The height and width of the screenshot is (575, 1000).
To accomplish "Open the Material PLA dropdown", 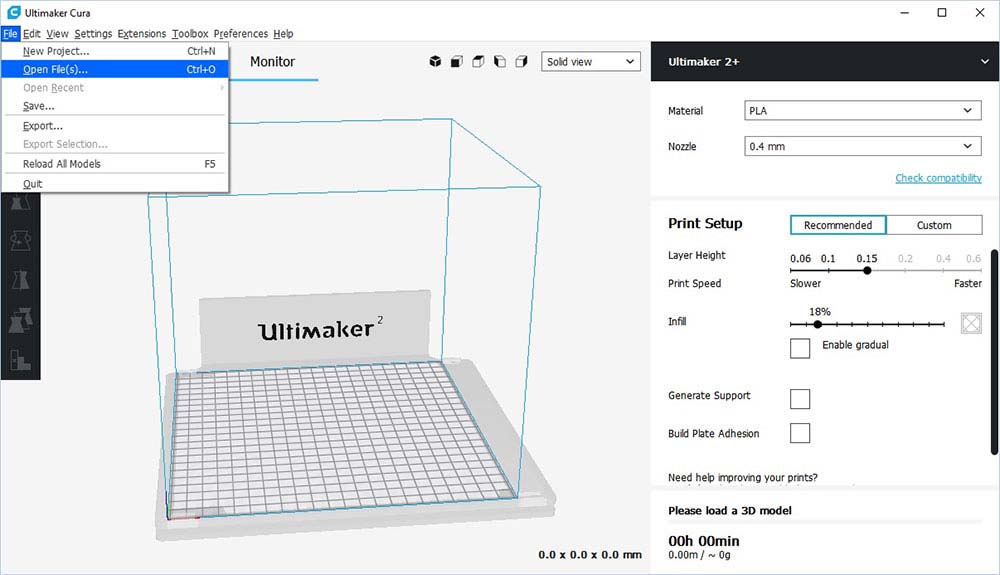I will pyautogui.click(x=862, y=111).
